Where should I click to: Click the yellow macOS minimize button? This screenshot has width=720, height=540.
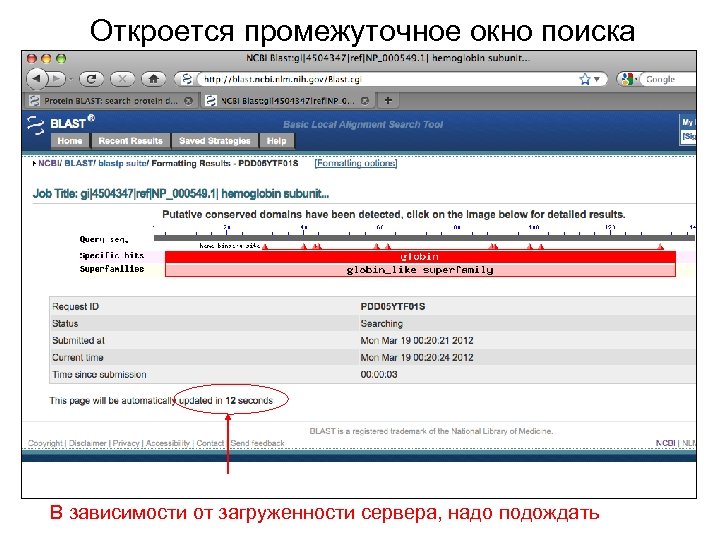click(46, 58)
